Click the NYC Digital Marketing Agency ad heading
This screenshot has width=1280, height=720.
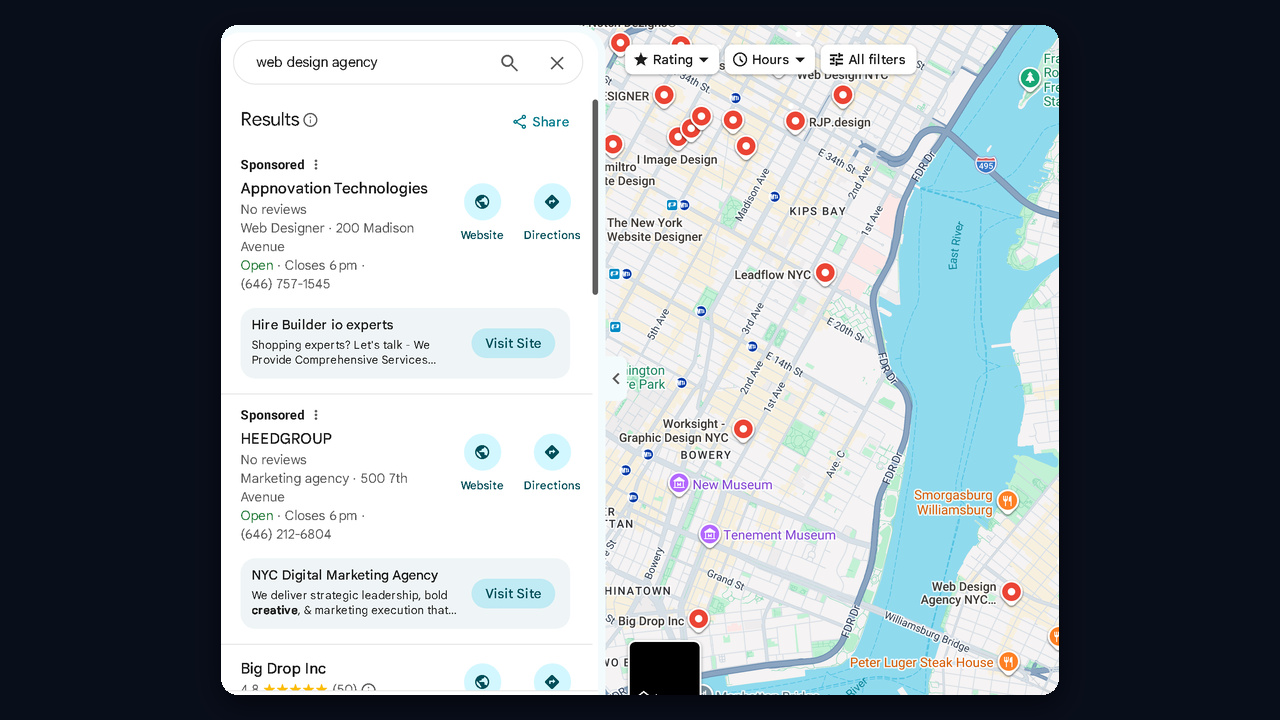(345, 575)
